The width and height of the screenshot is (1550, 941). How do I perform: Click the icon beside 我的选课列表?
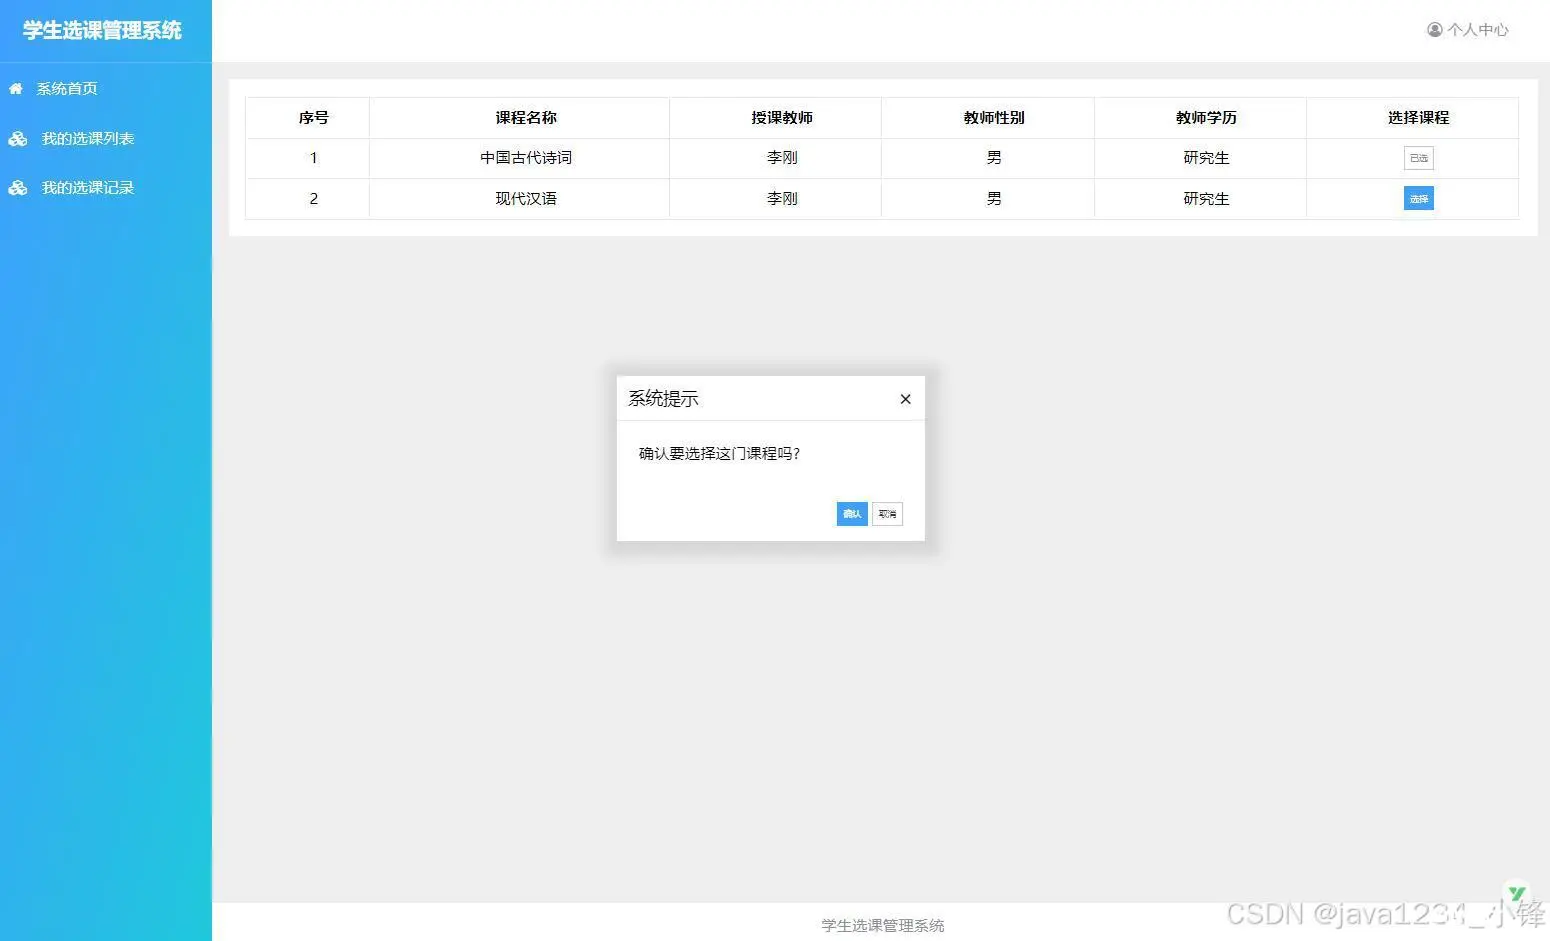(x=18, y=139)
